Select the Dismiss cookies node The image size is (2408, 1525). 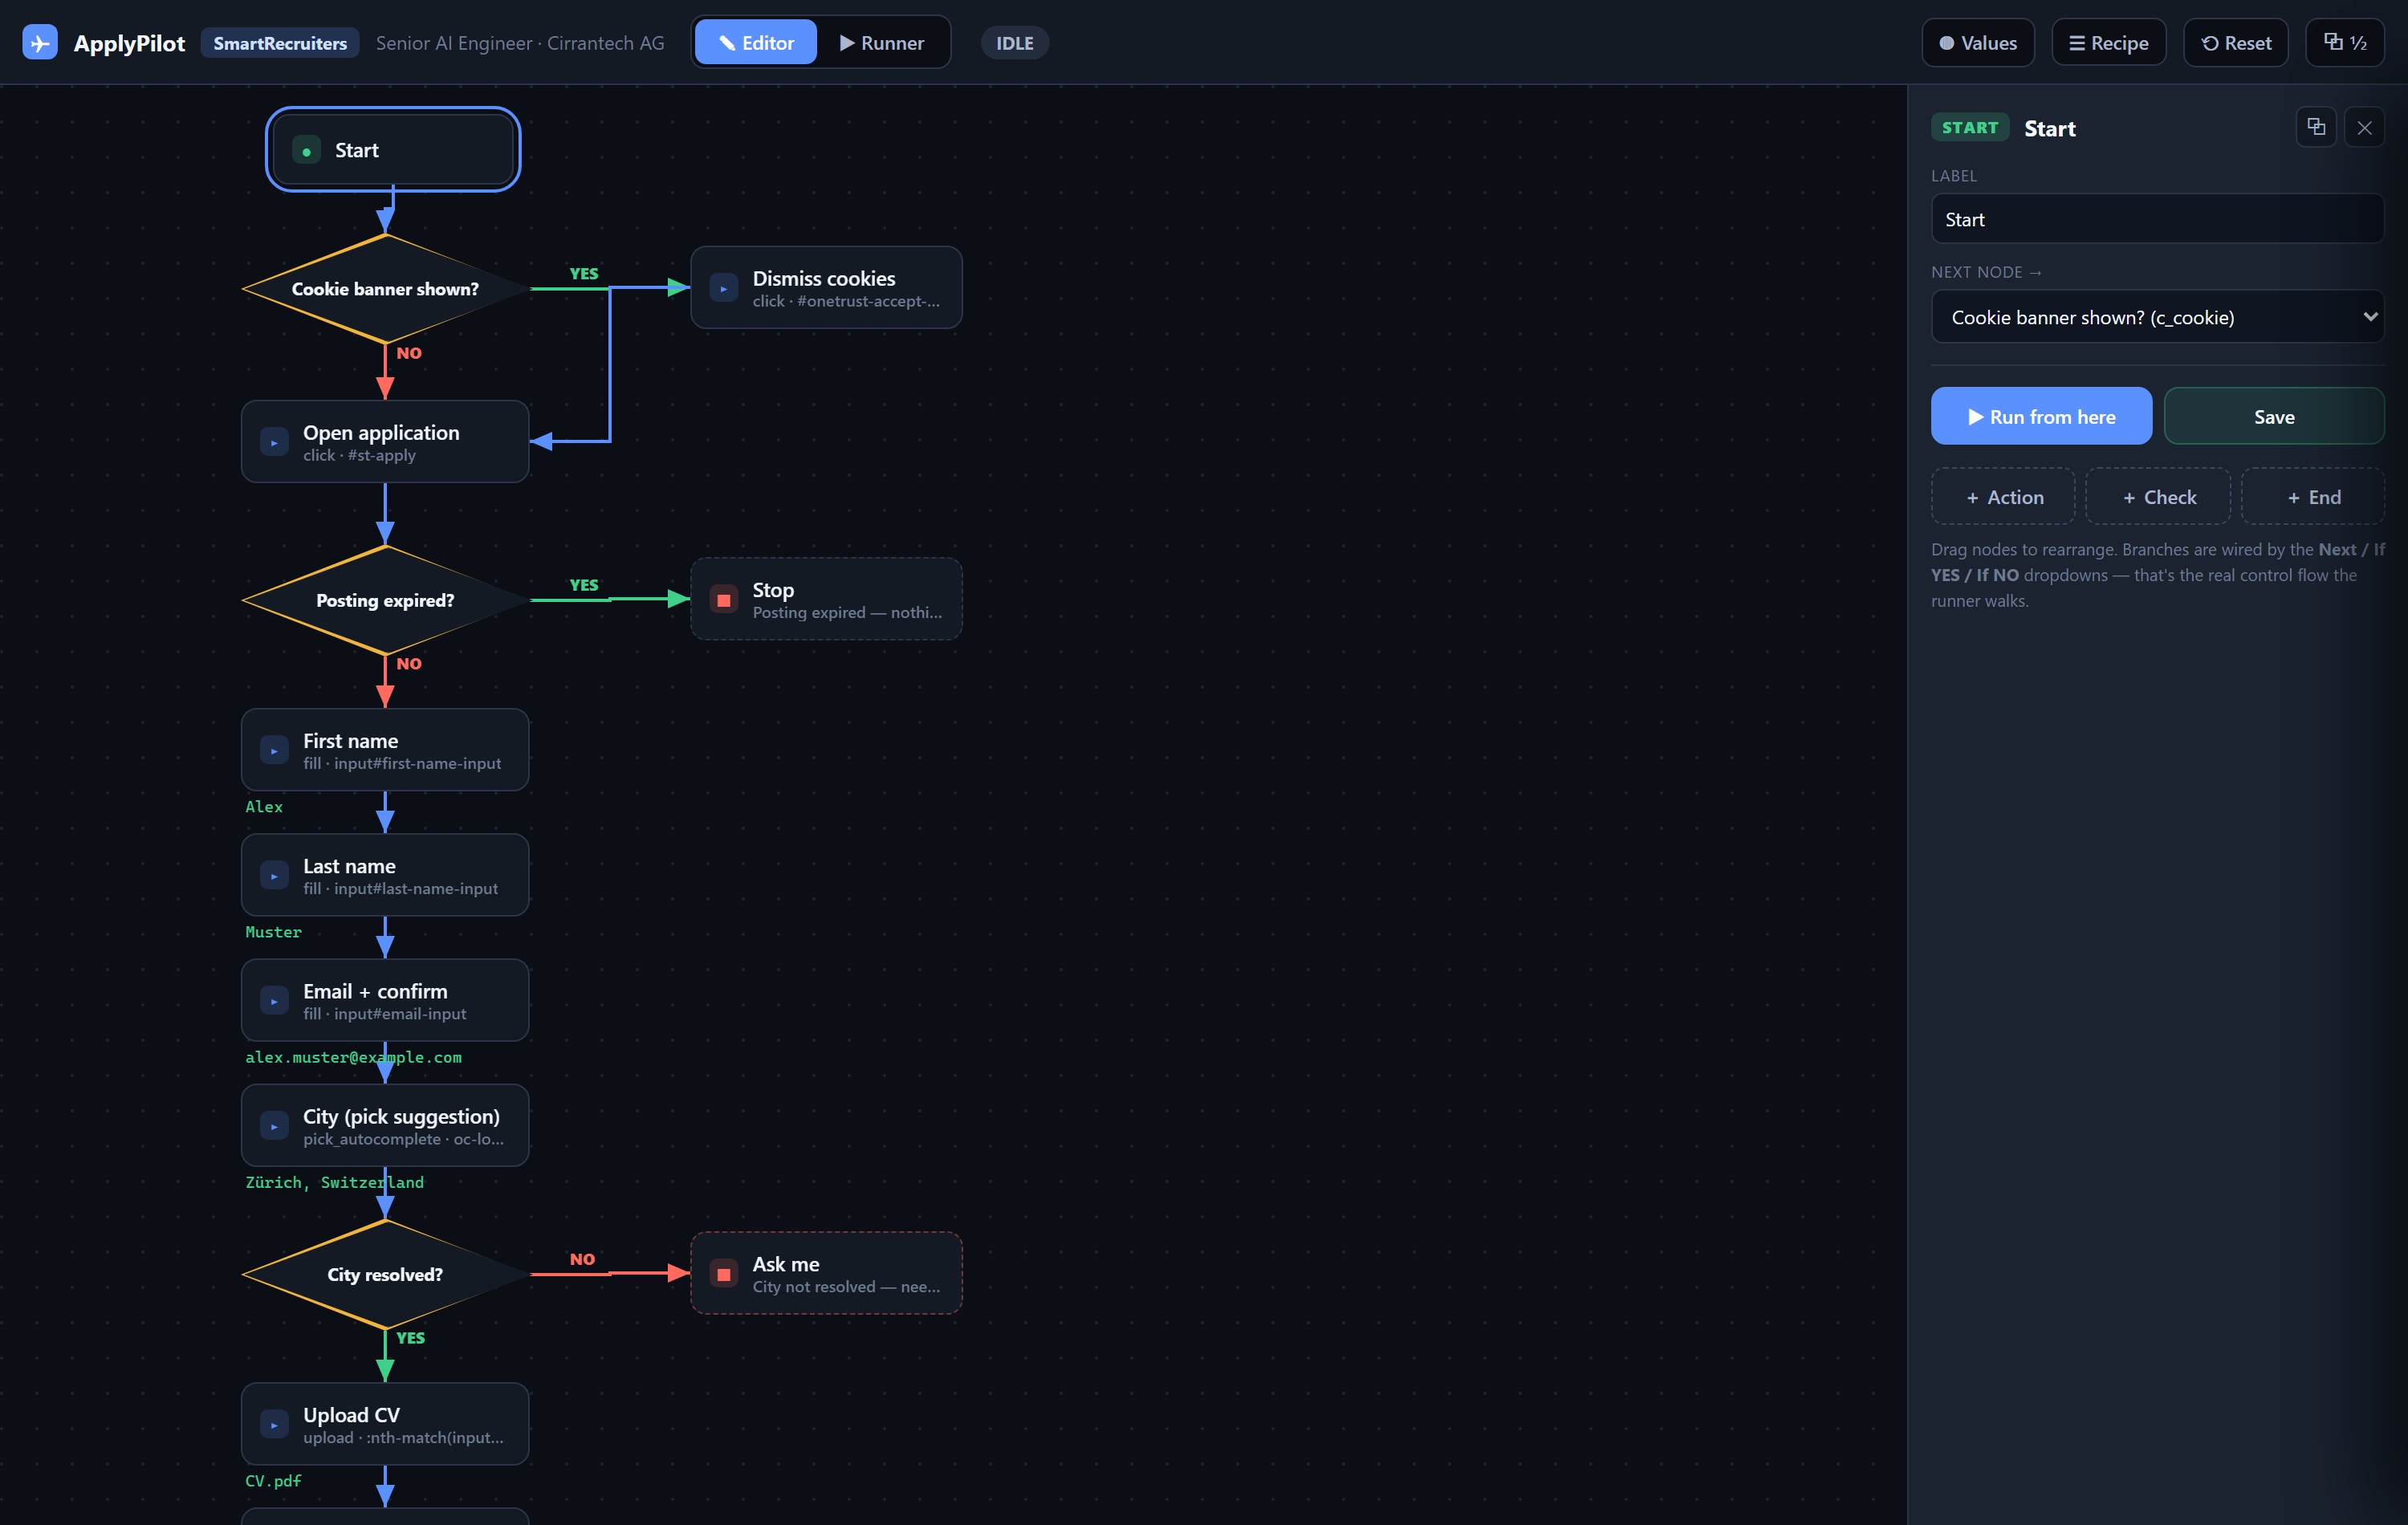(827, 289)
